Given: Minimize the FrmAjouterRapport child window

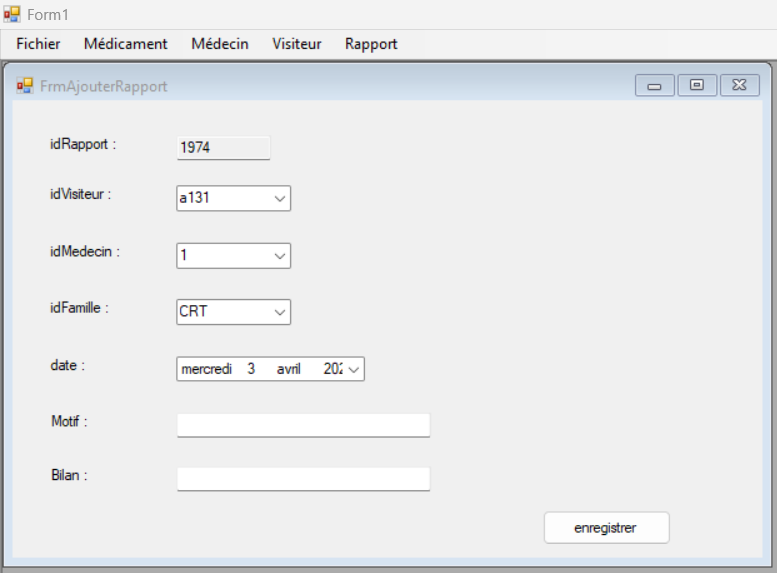Looking at the screenshot, I should coord(654,86).
